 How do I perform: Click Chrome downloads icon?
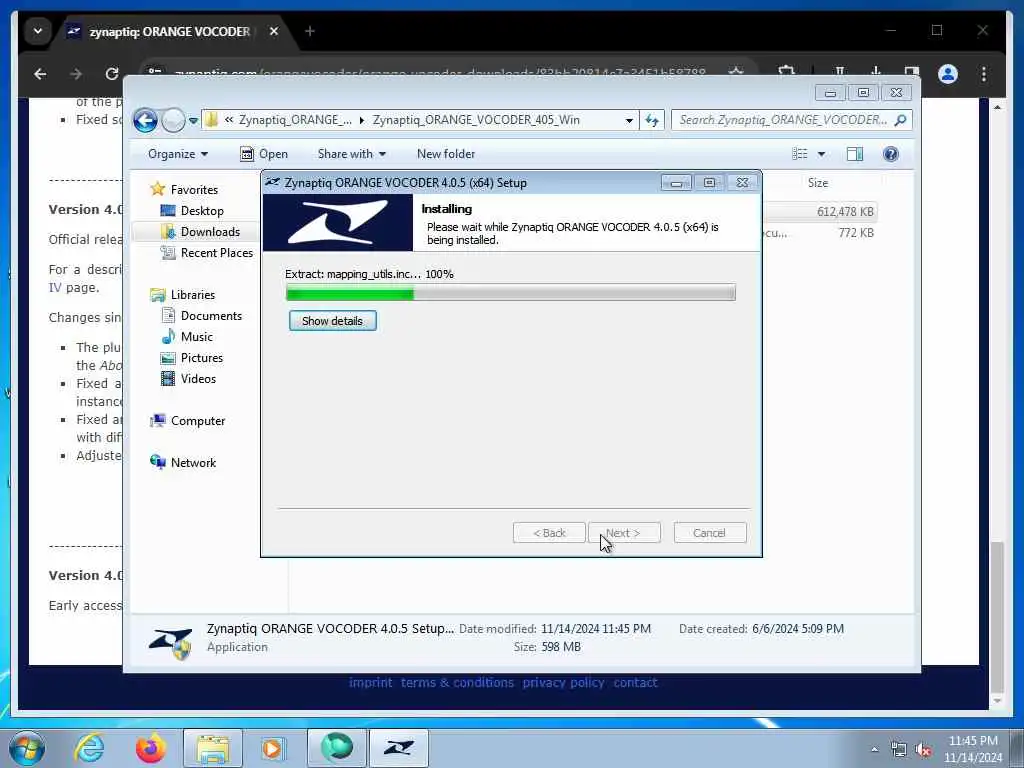[876, 72]
